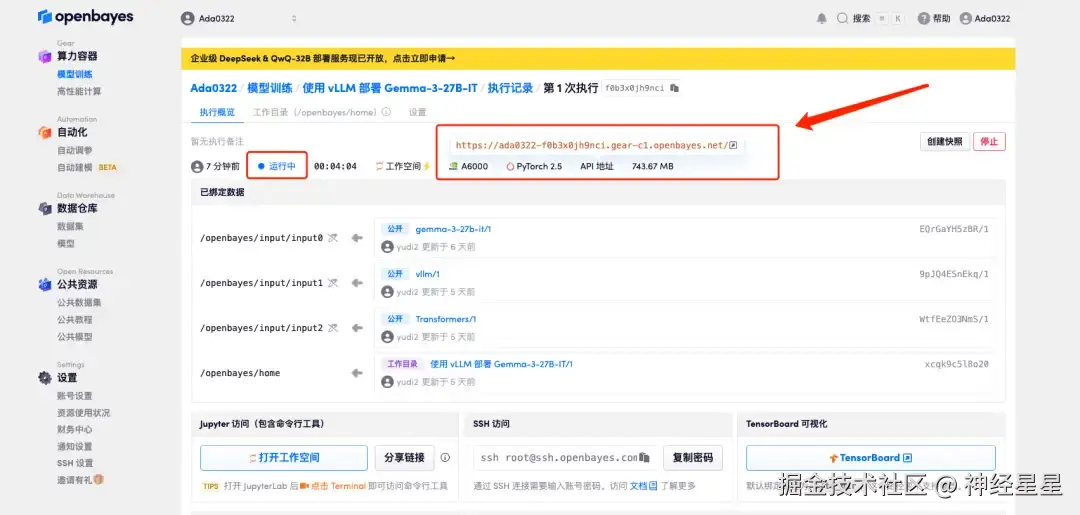Open 使用 vLLM 部署 Gemma-3-27B-IT/1 link
Viewport: 1080px width, 515px height.
(x=501, y=364)
